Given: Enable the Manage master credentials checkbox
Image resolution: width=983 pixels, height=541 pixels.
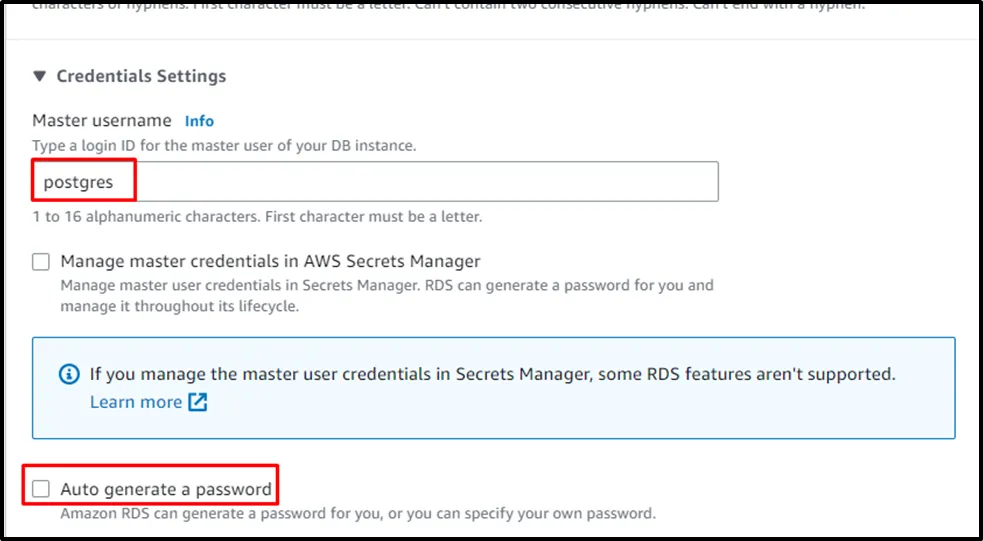Looking at the screenshot, I should pyautogui.click(x=41, y=262).
